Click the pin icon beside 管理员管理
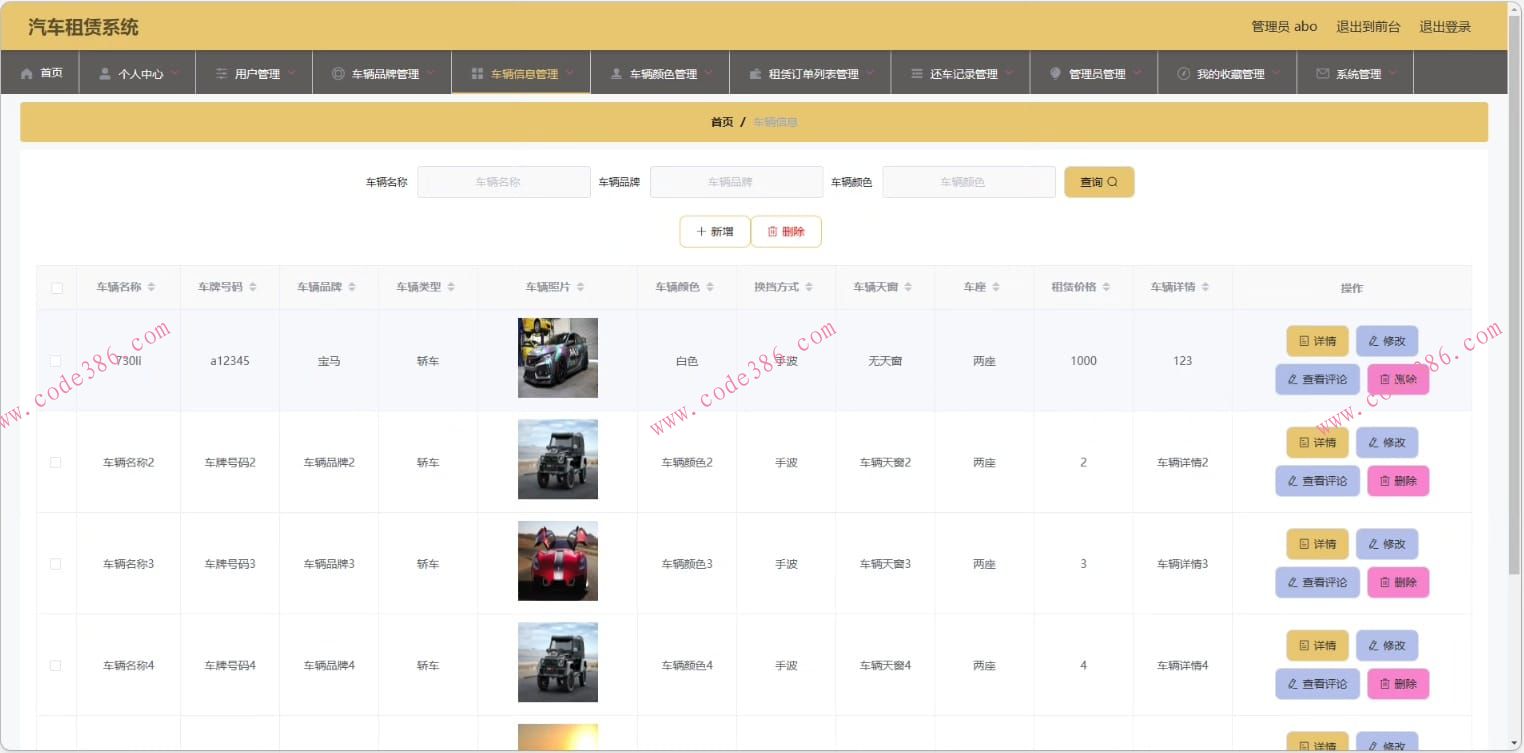This screenshot has width=1524, height=753. click(x=1056, y=71)
